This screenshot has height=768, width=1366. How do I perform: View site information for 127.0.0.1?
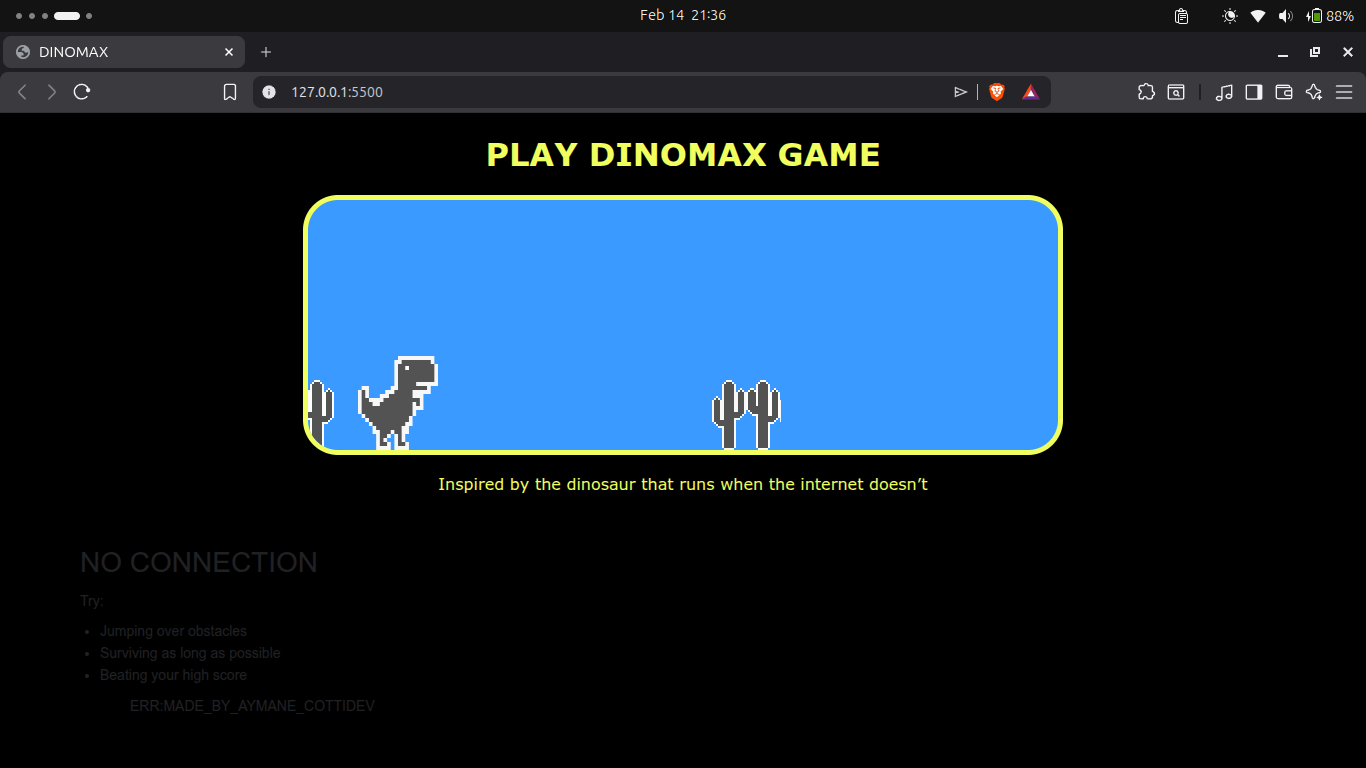point(268,92)
